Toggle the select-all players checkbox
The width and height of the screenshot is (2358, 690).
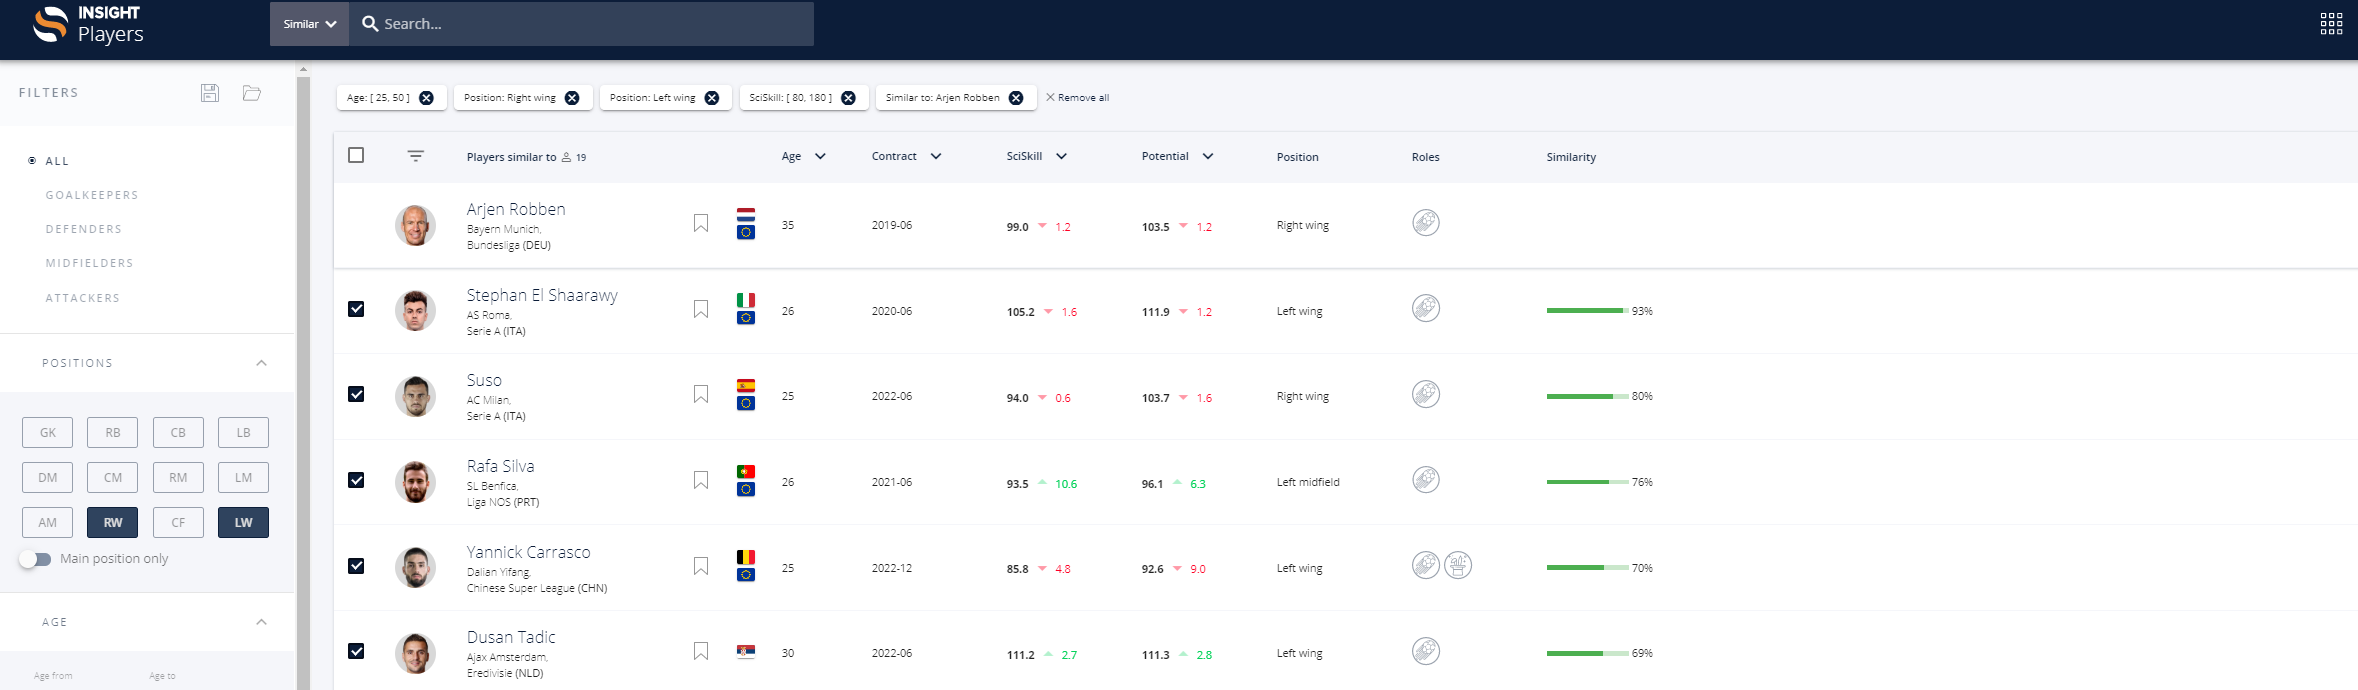tap(356, 155)
